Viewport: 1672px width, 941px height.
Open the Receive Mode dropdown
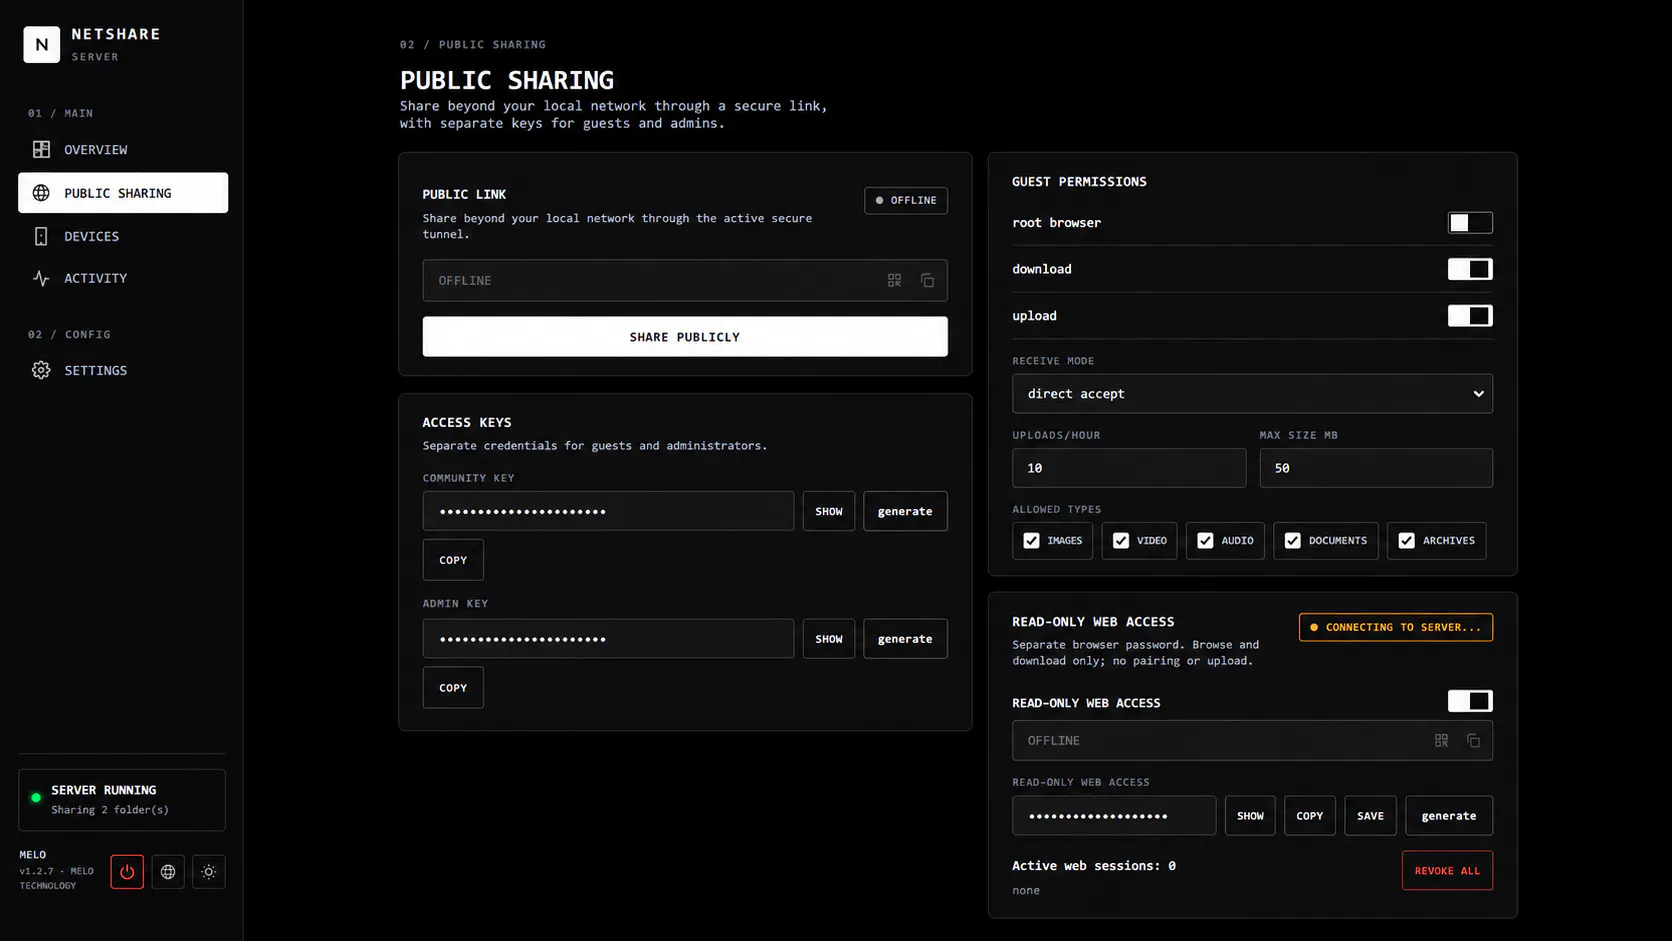tap(1252, 394)
